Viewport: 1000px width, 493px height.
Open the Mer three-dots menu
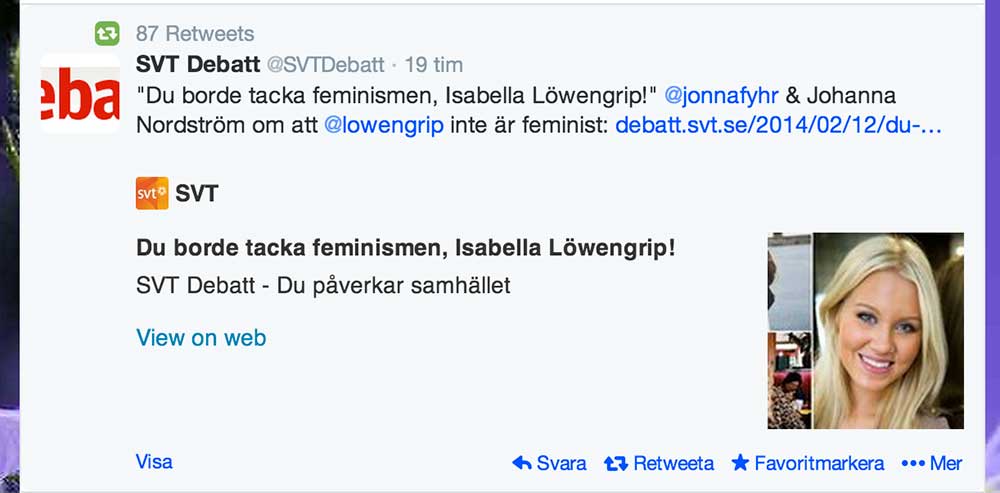point(932,463)
